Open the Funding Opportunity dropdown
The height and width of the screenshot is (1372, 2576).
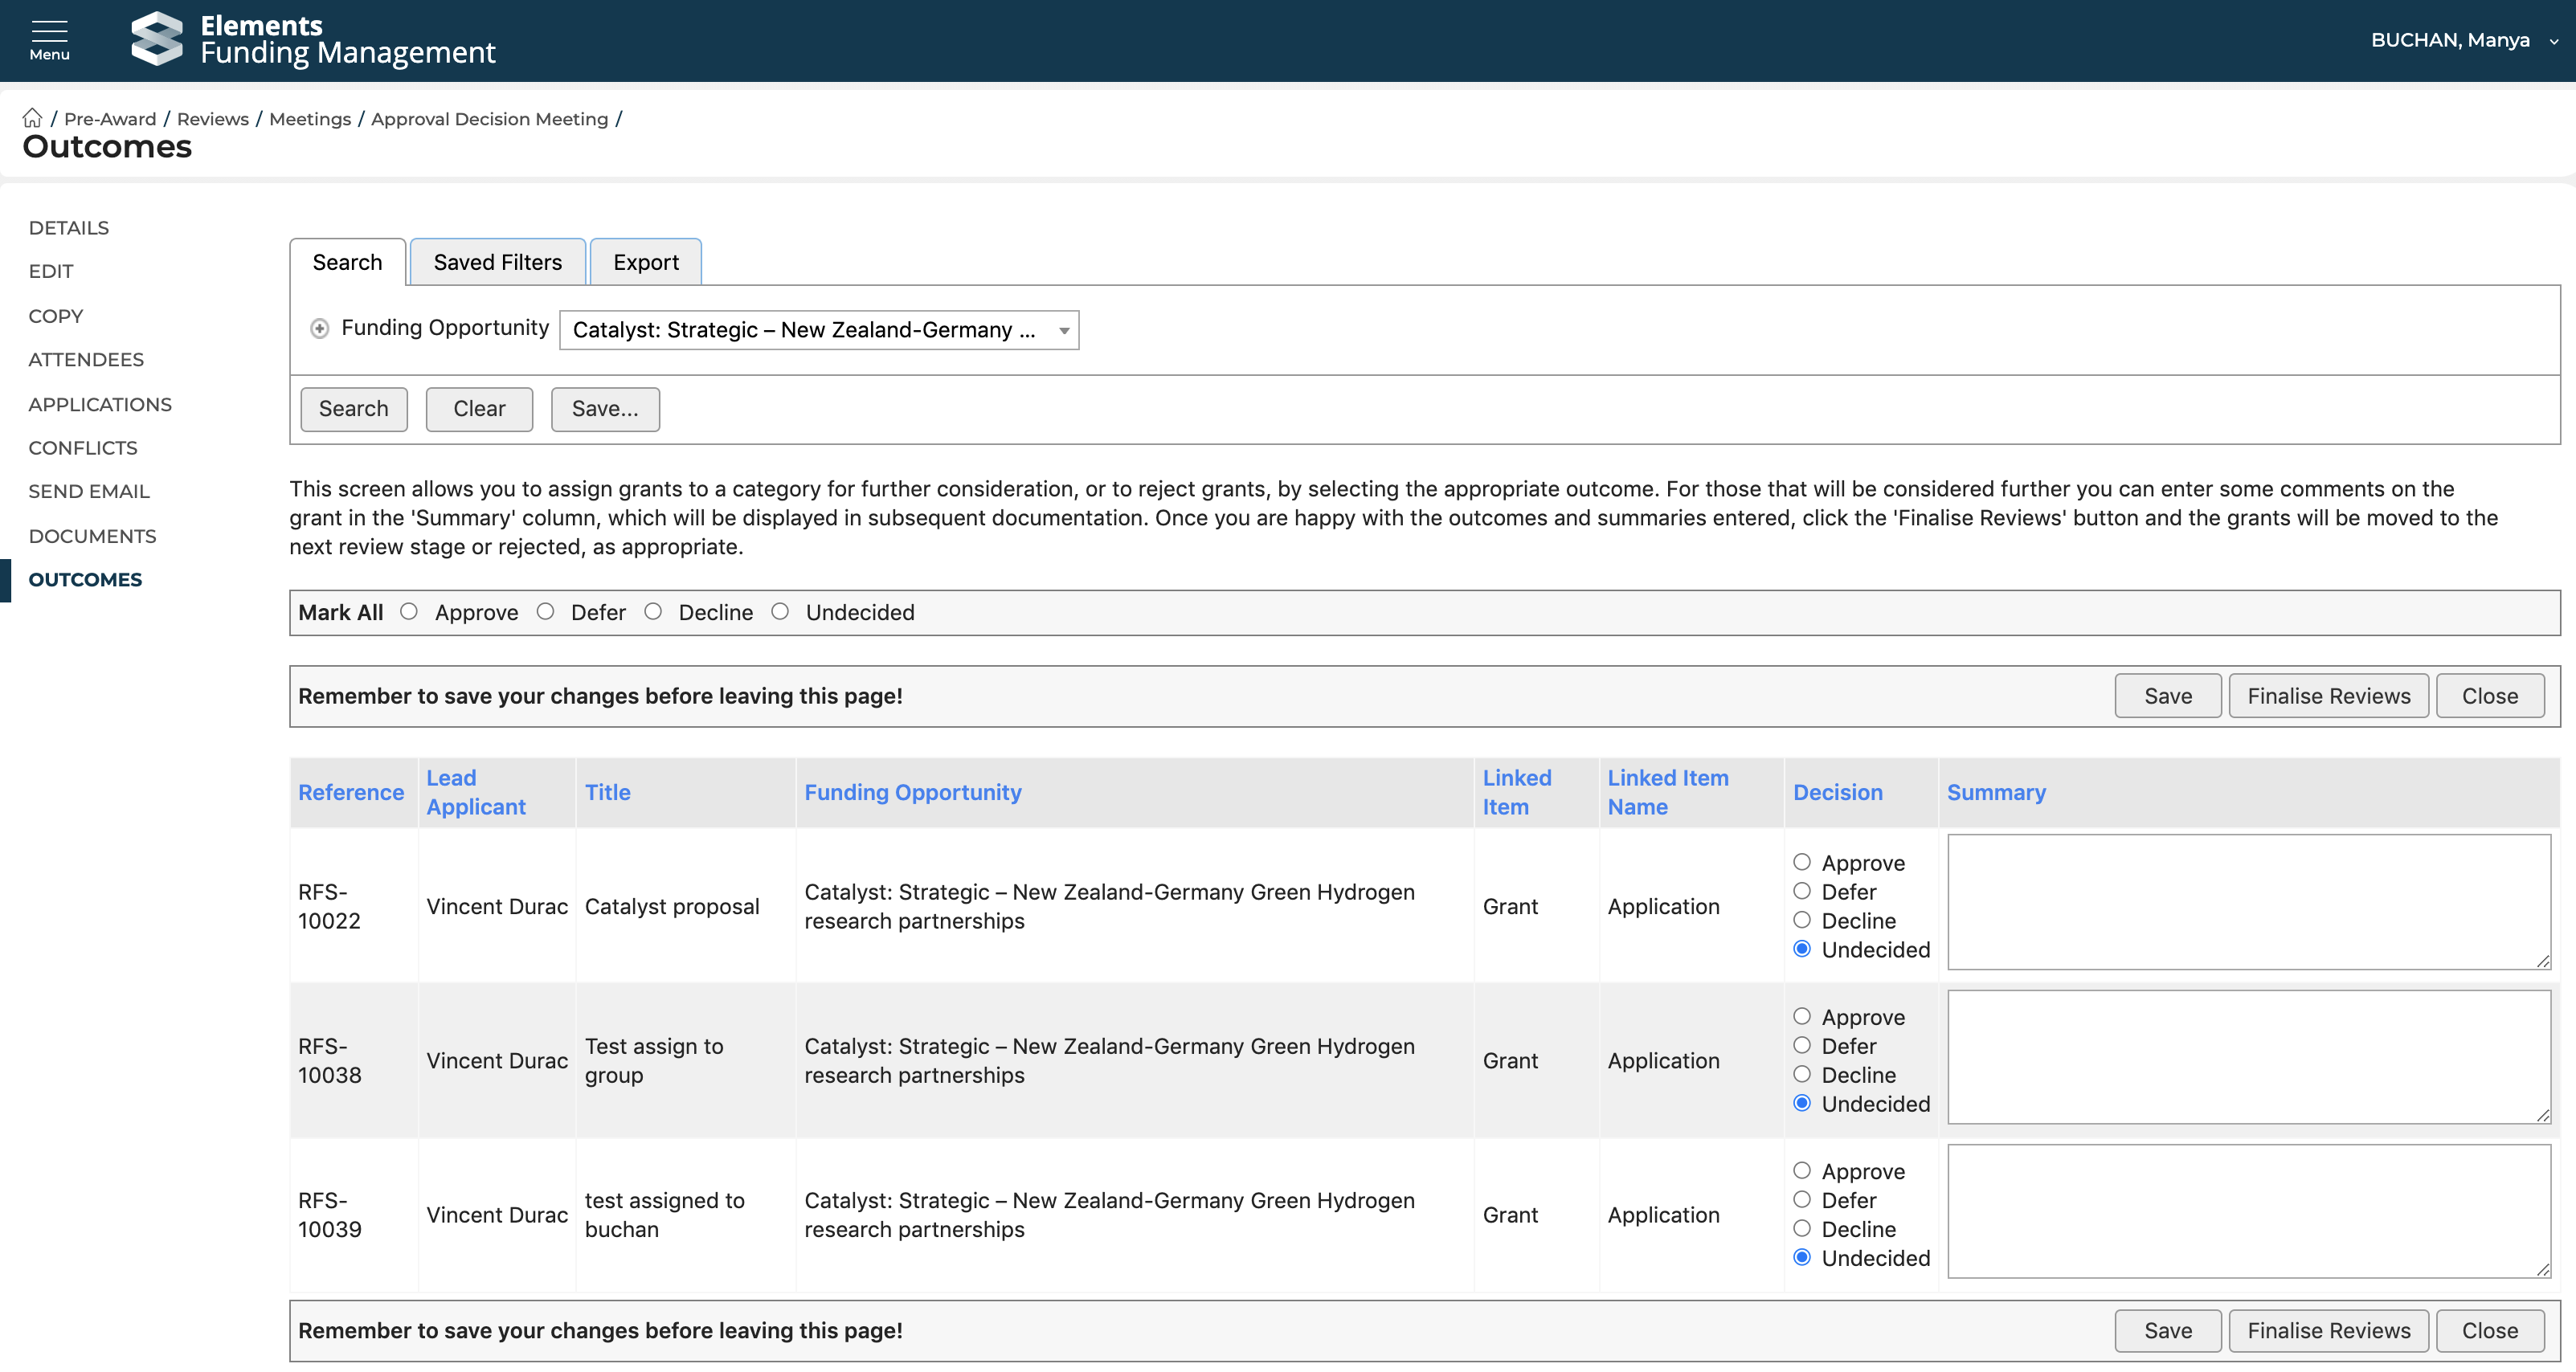tap(818, 330)
